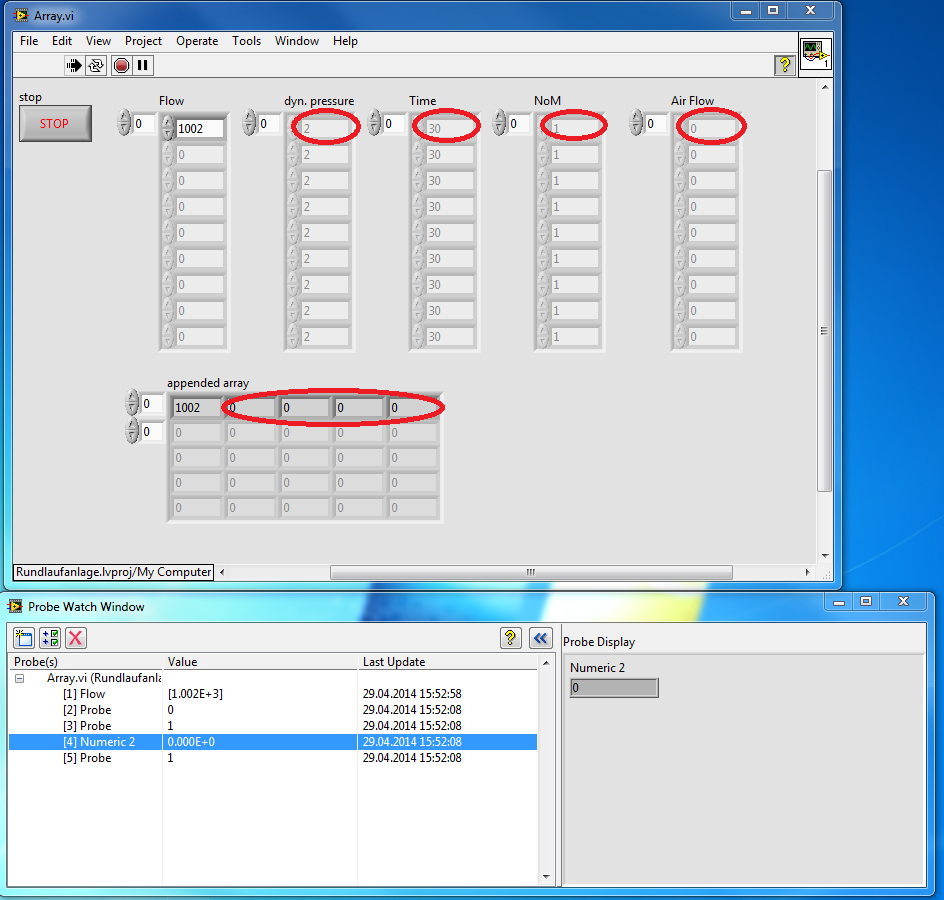
Task: Open the Tools menu
Action: pos(246,41)
